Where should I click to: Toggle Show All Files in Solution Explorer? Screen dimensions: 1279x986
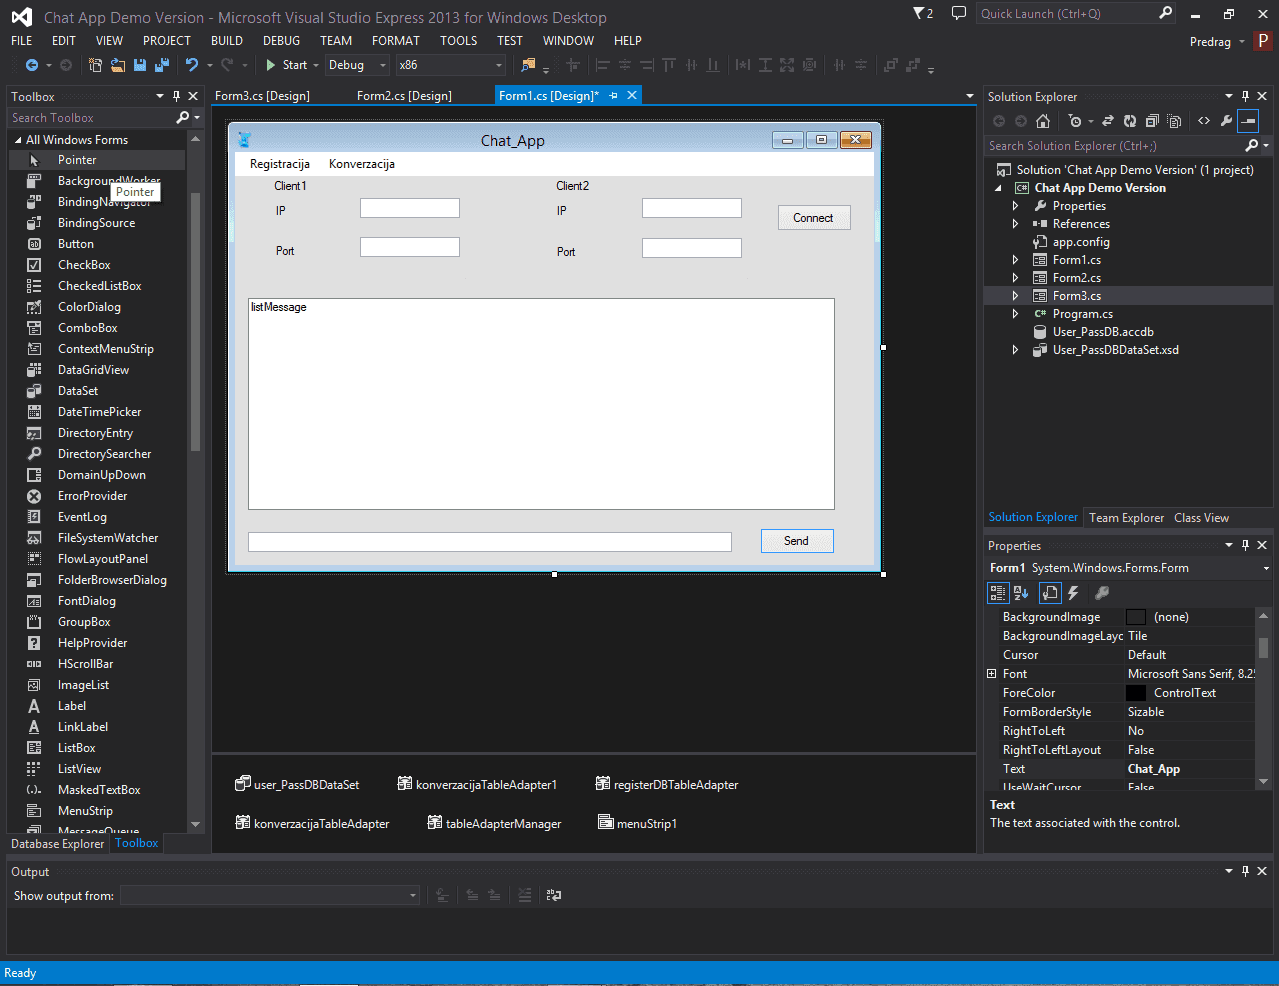tap(1174, 121)
